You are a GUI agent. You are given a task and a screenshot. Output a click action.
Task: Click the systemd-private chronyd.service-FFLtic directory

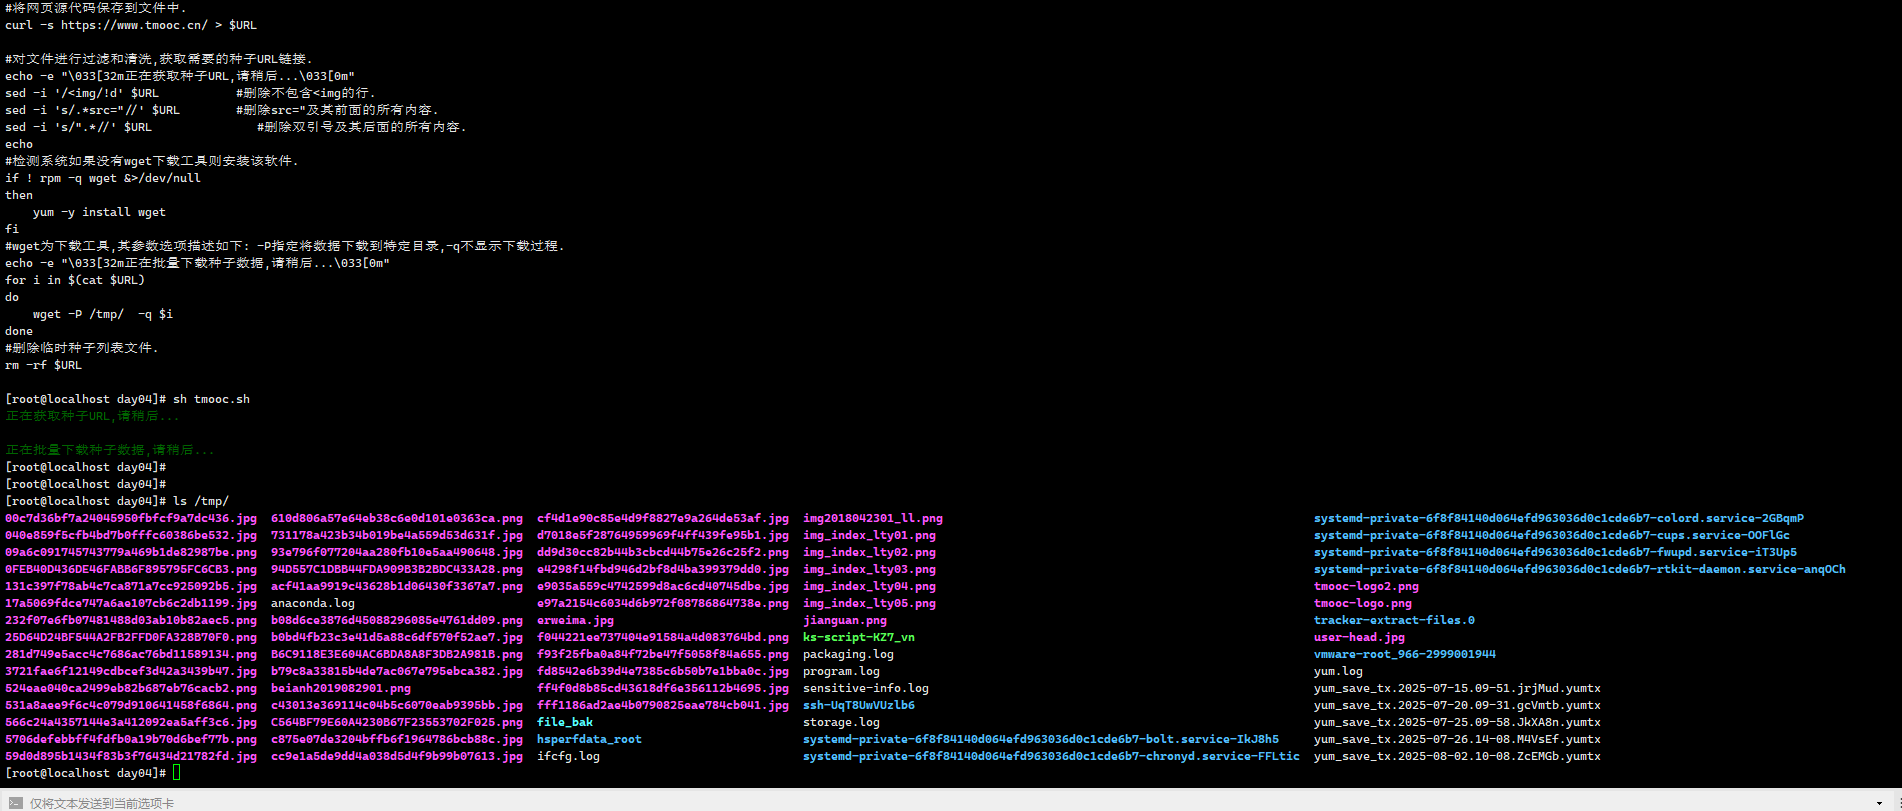coord(1051,756)
